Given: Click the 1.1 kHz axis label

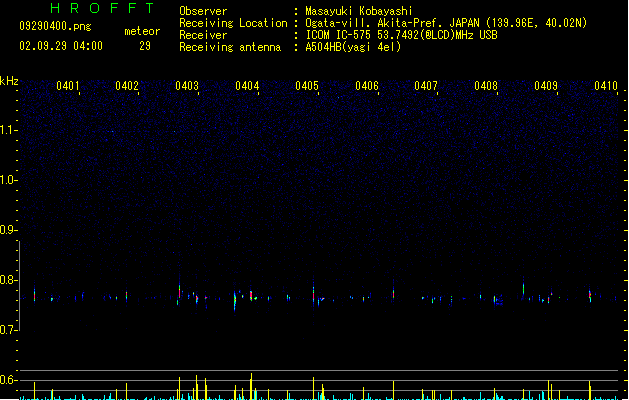Looking at the screenshot, I should (x=8, y=130).
